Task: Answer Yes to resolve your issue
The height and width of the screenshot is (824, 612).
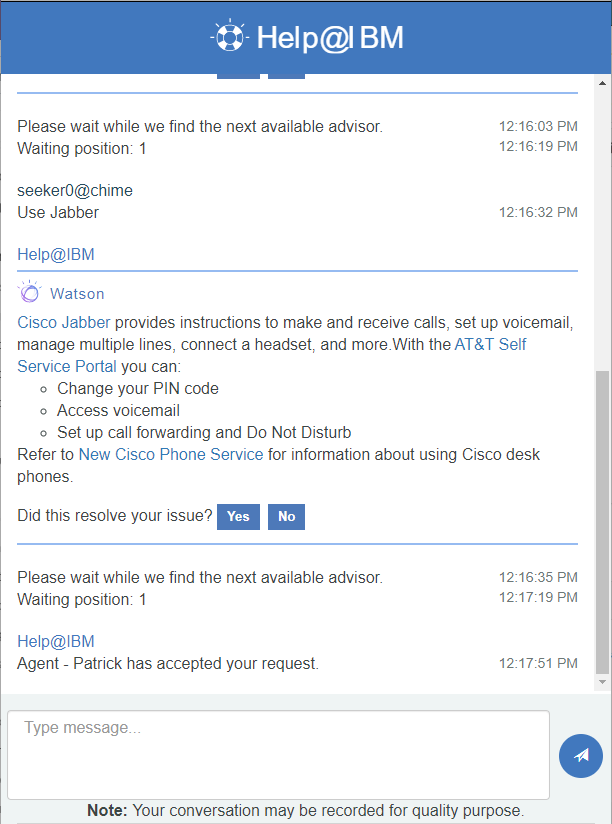Action: pos(238,517)
